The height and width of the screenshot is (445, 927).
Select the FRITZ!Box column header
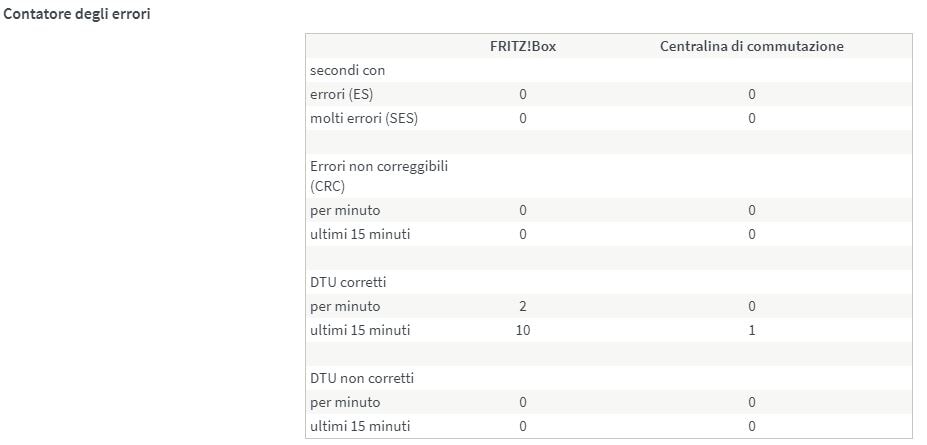coord(522,46)
